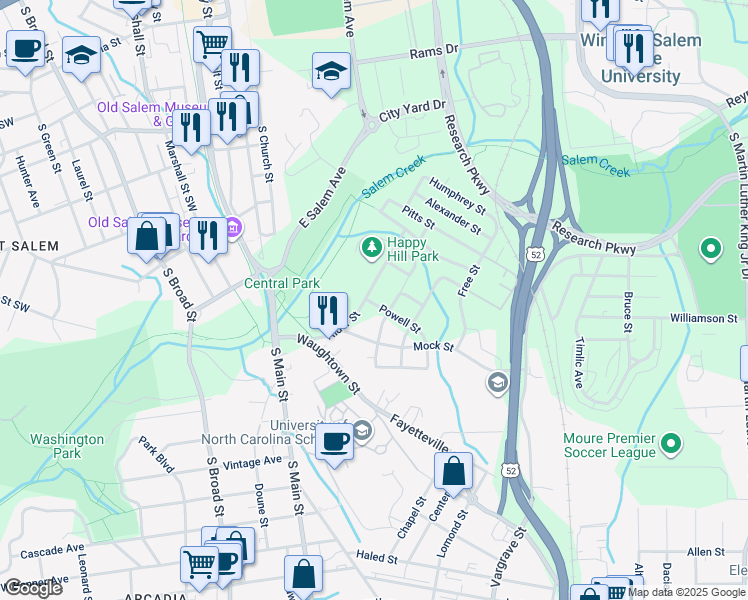
Task: Select the cafe marker near Fayetteville St
Action: [334, 445]
